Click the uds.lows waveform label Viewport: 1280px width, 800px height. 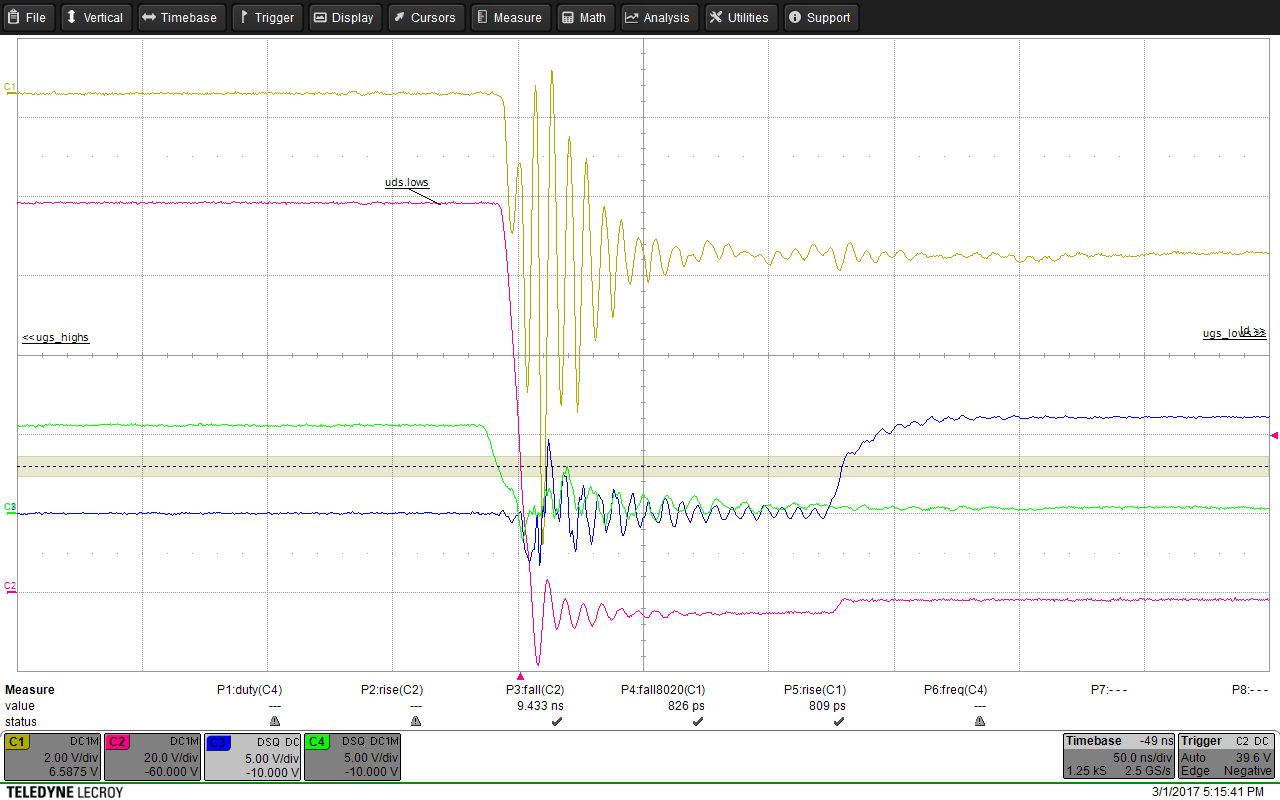tap(407, 182)
